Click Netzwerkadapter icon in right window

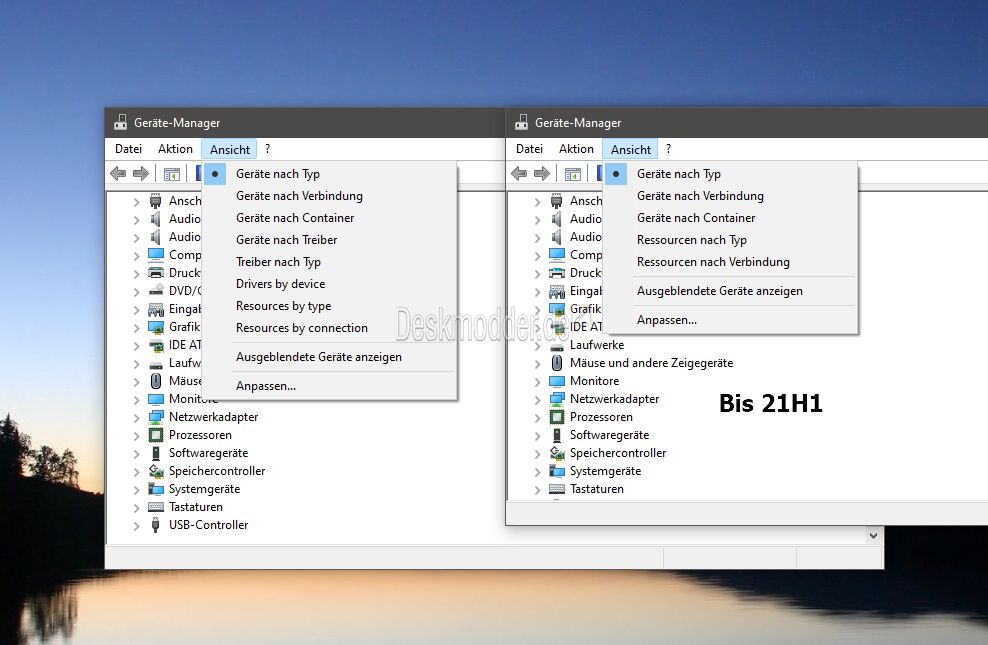click(557, 399)
